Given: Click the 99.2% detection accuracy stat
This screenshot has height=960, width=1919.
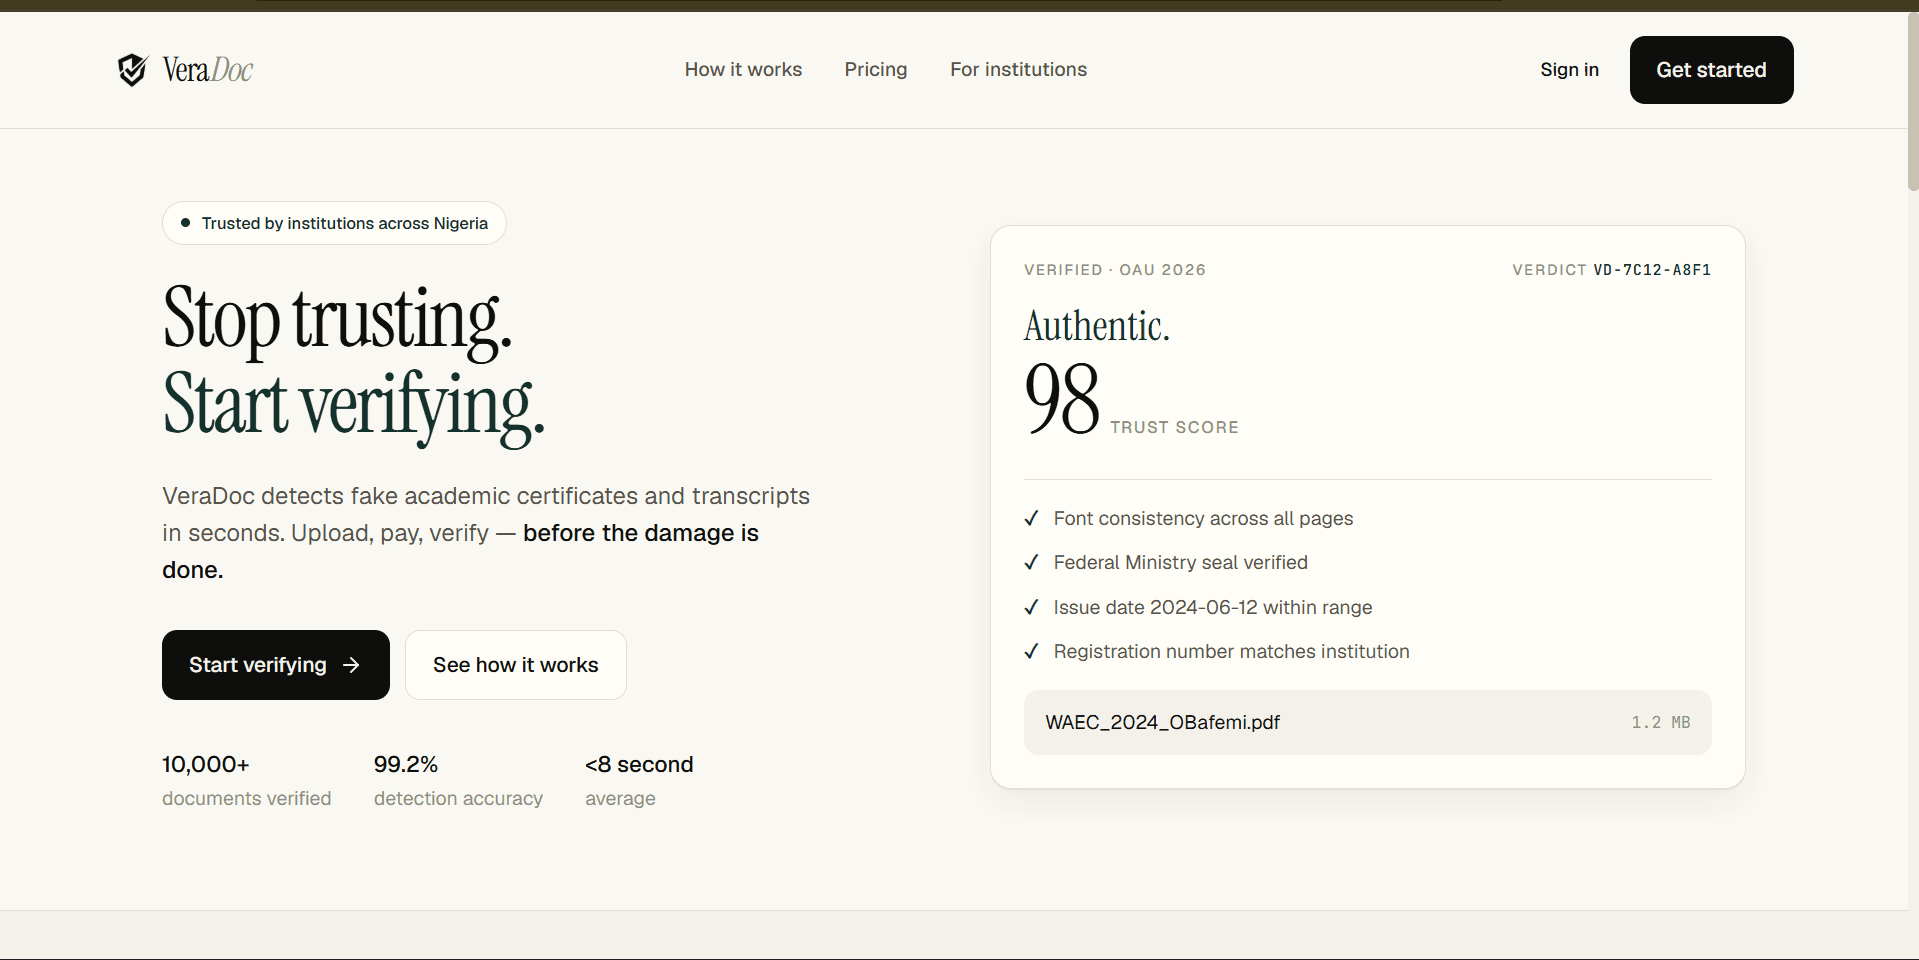Looking at the screenshot, I should (458, 780).
